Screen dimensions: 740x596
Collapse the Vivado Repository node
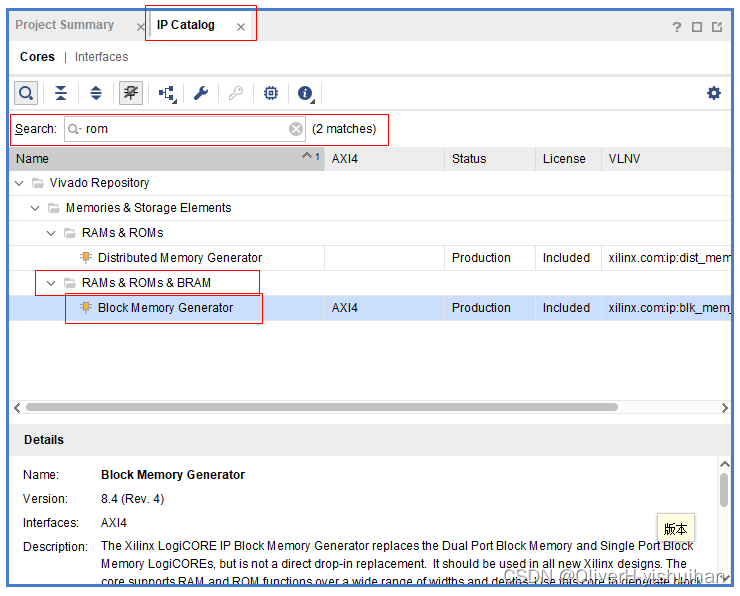pyautogui.click(x=19, y=183)
